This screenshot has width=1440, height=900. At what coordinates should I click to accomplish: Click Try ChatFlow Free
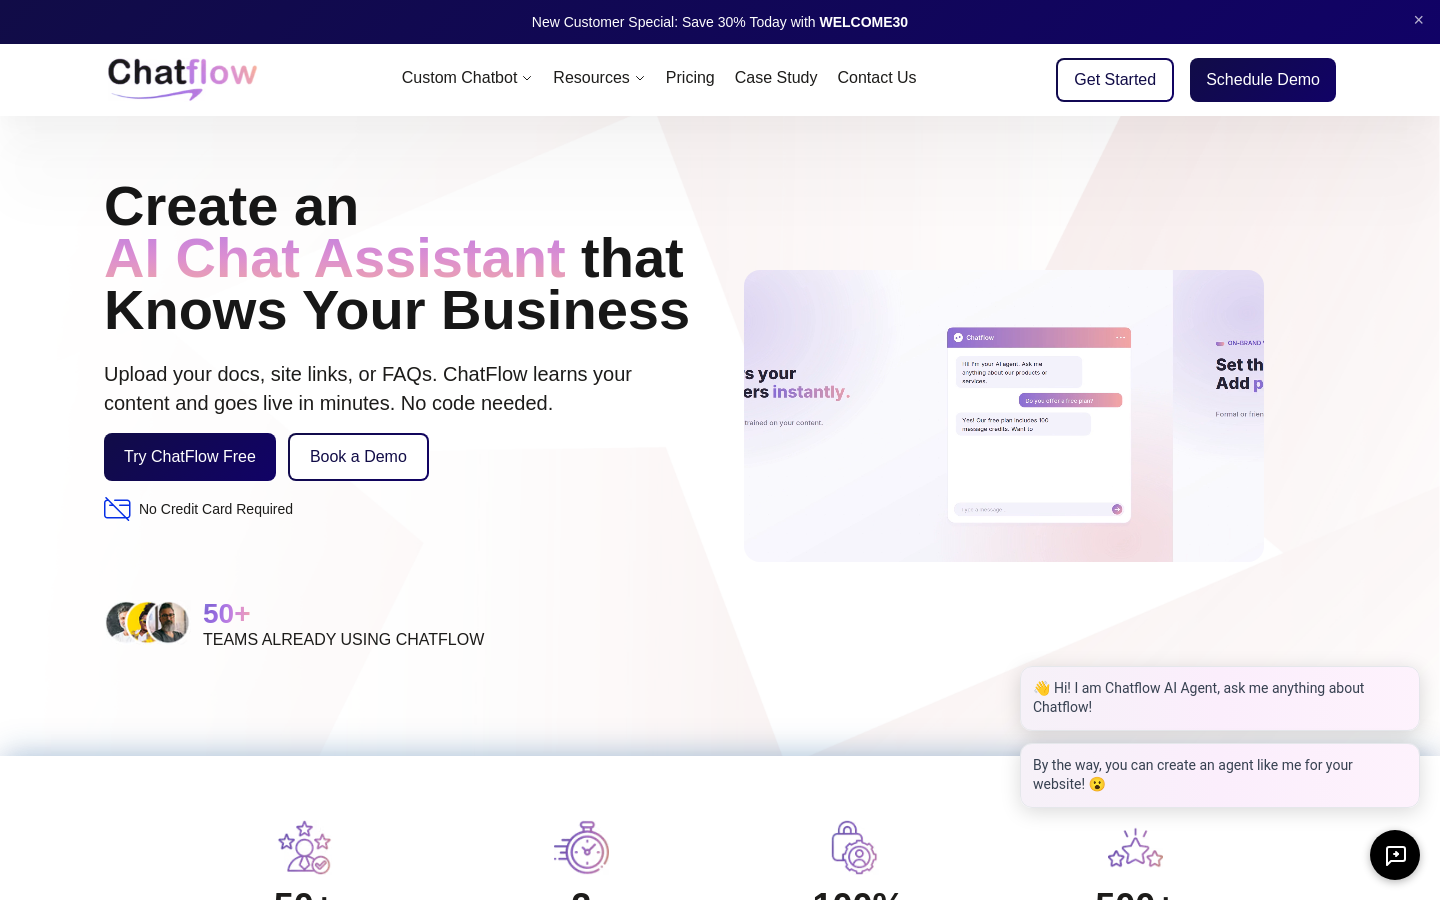pyautogui.click(x=190, y=457)
